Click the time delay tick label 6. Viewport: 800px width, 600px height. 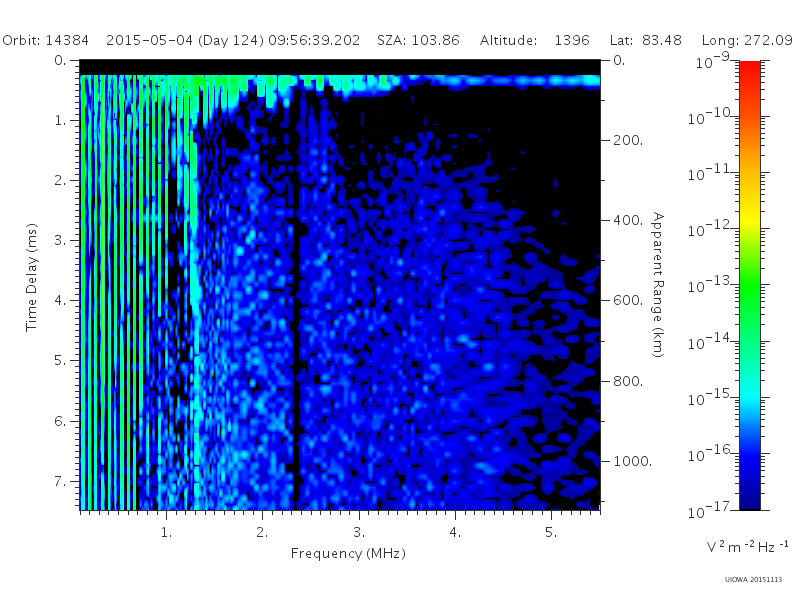point(60,421)
